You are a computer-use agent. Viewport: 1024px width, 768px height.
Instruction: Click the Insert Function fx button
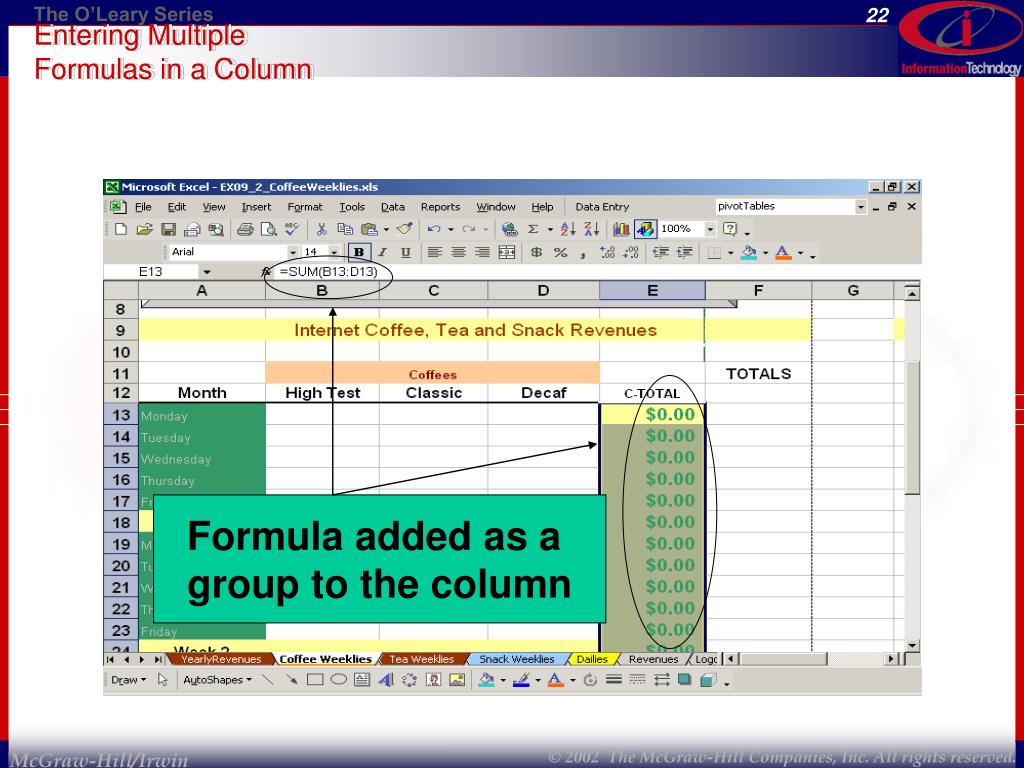click(265, 272)
